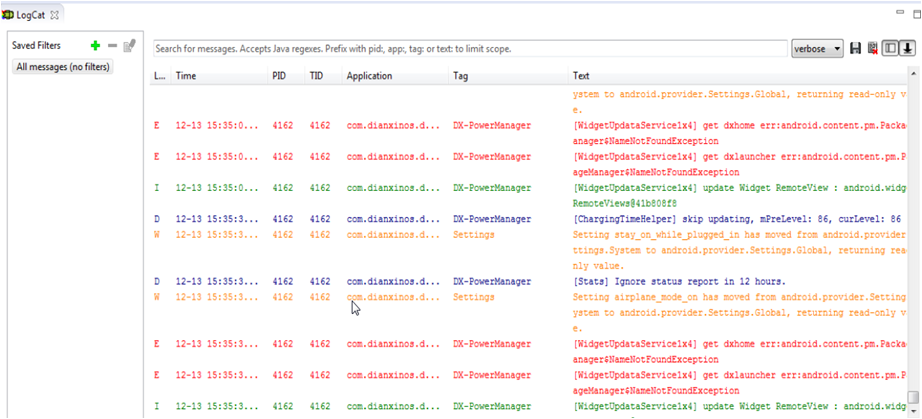Select the airplane_mode_on warning text
The width and height of the screenshot is (922, 419).
740,313
